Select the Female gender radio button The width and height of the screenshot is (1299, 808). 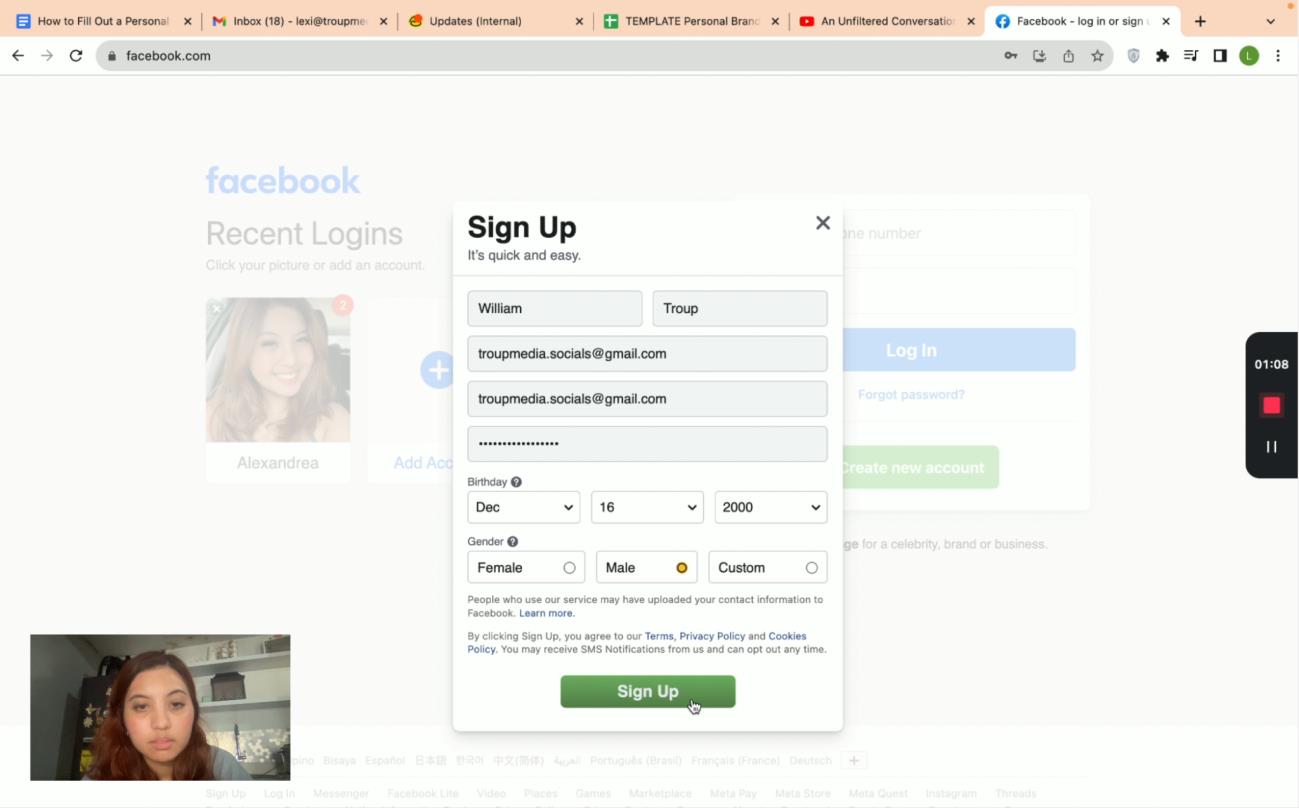click(569, 568)
